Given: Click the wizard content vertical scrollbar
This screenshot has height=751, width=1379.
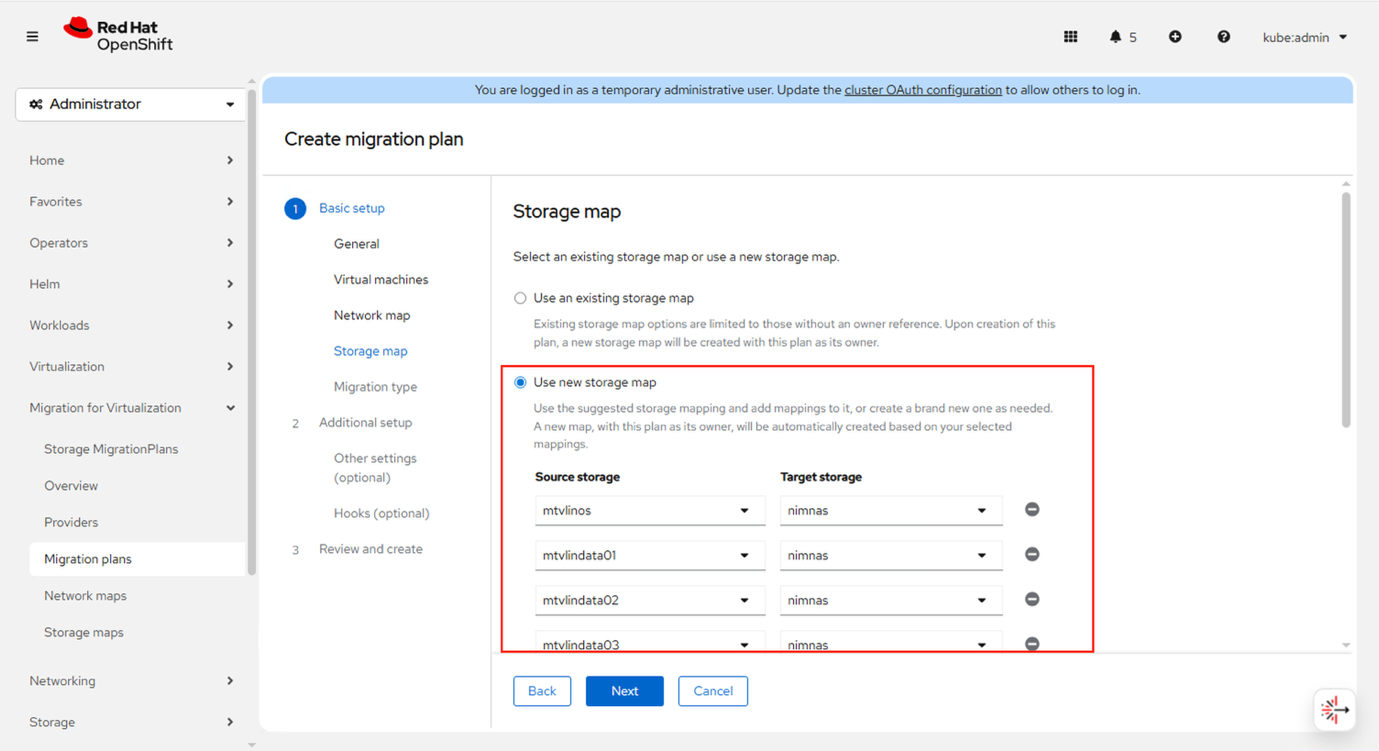Looking at the screenshot, I should coord(1346,310).
